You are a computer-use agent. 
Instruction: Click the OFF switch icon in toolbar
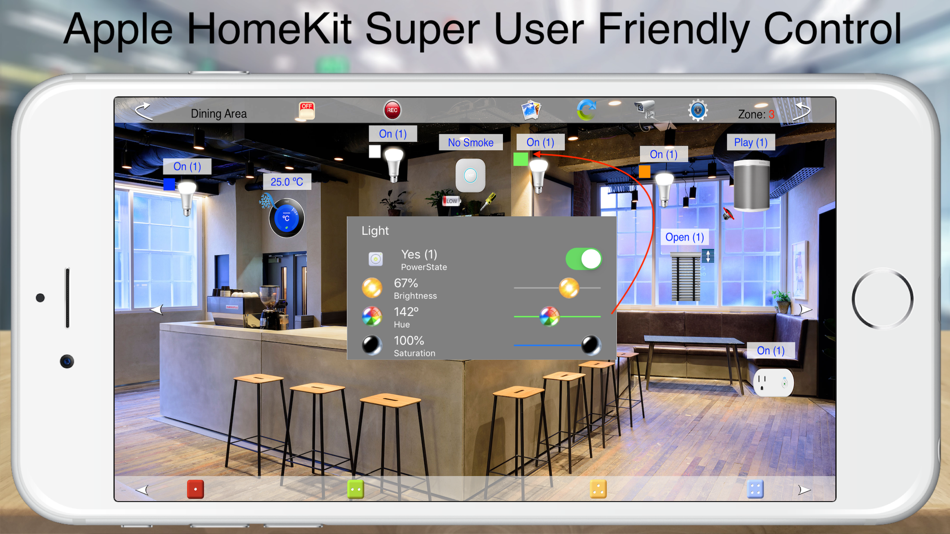tap(306, 111)
